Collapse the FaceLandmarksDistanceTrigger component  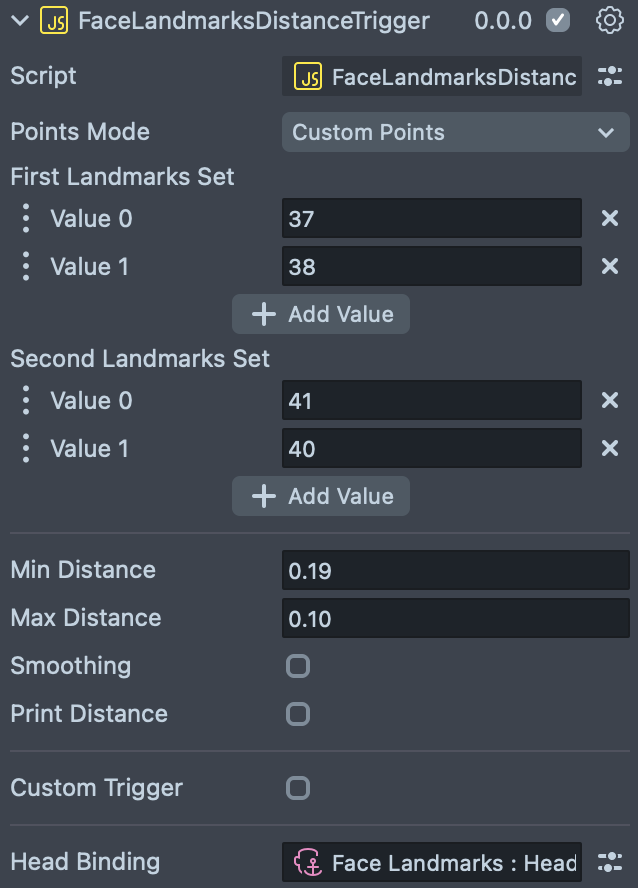tap(19, 20)
